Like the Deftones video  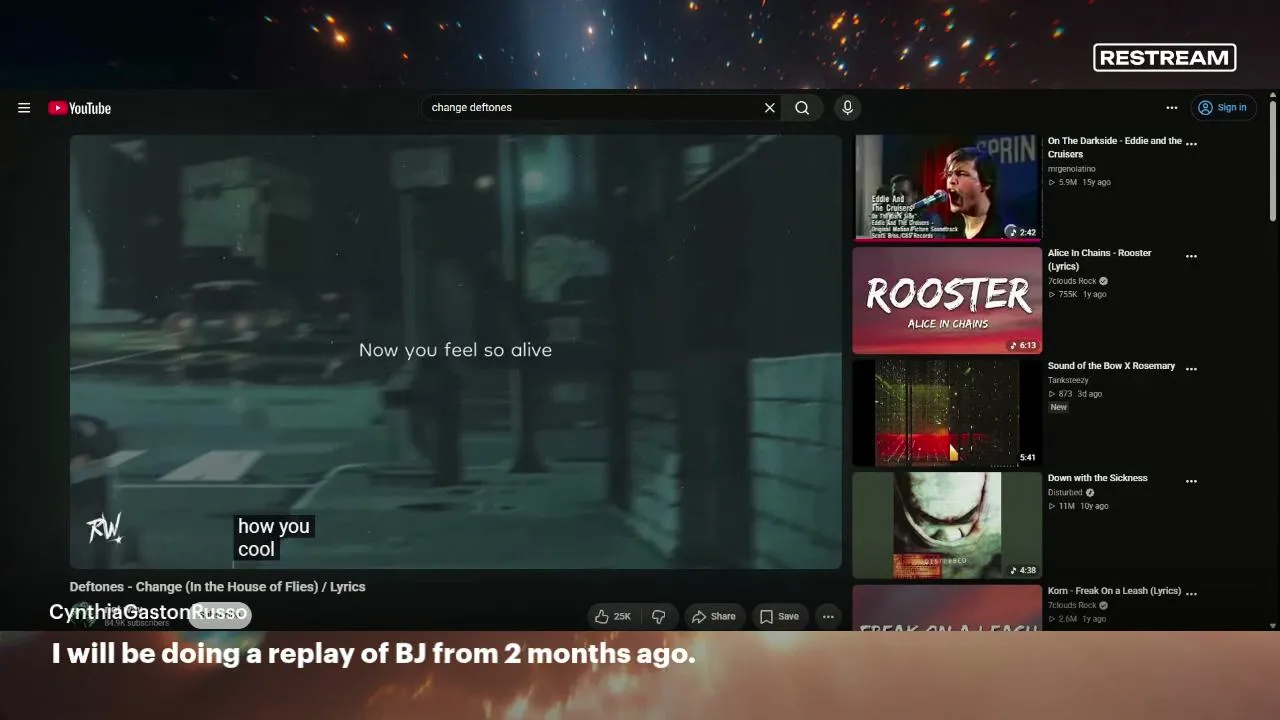click(x=613, y=617)
